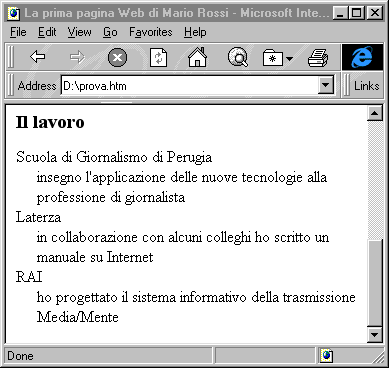
Task: Click the Back arrow toolbar button
Action: [x=37, y=57]
